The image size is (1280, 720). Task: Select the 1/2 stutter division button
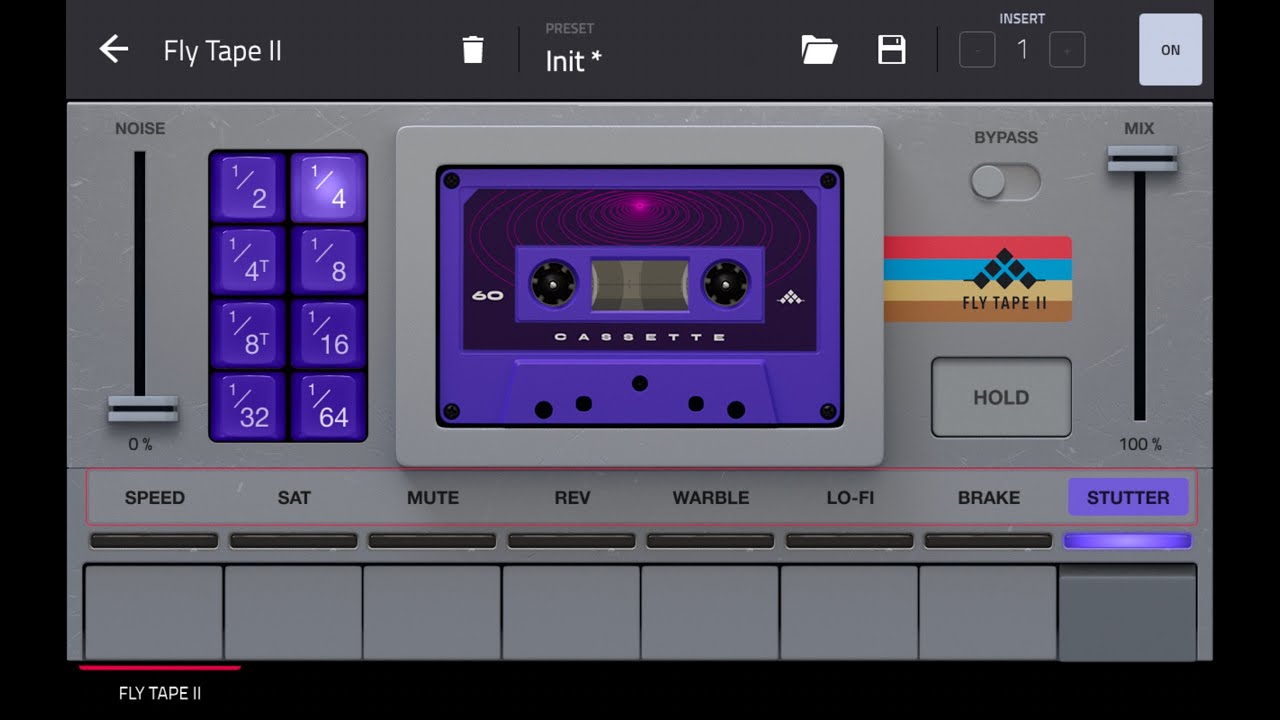coord(249,187)
